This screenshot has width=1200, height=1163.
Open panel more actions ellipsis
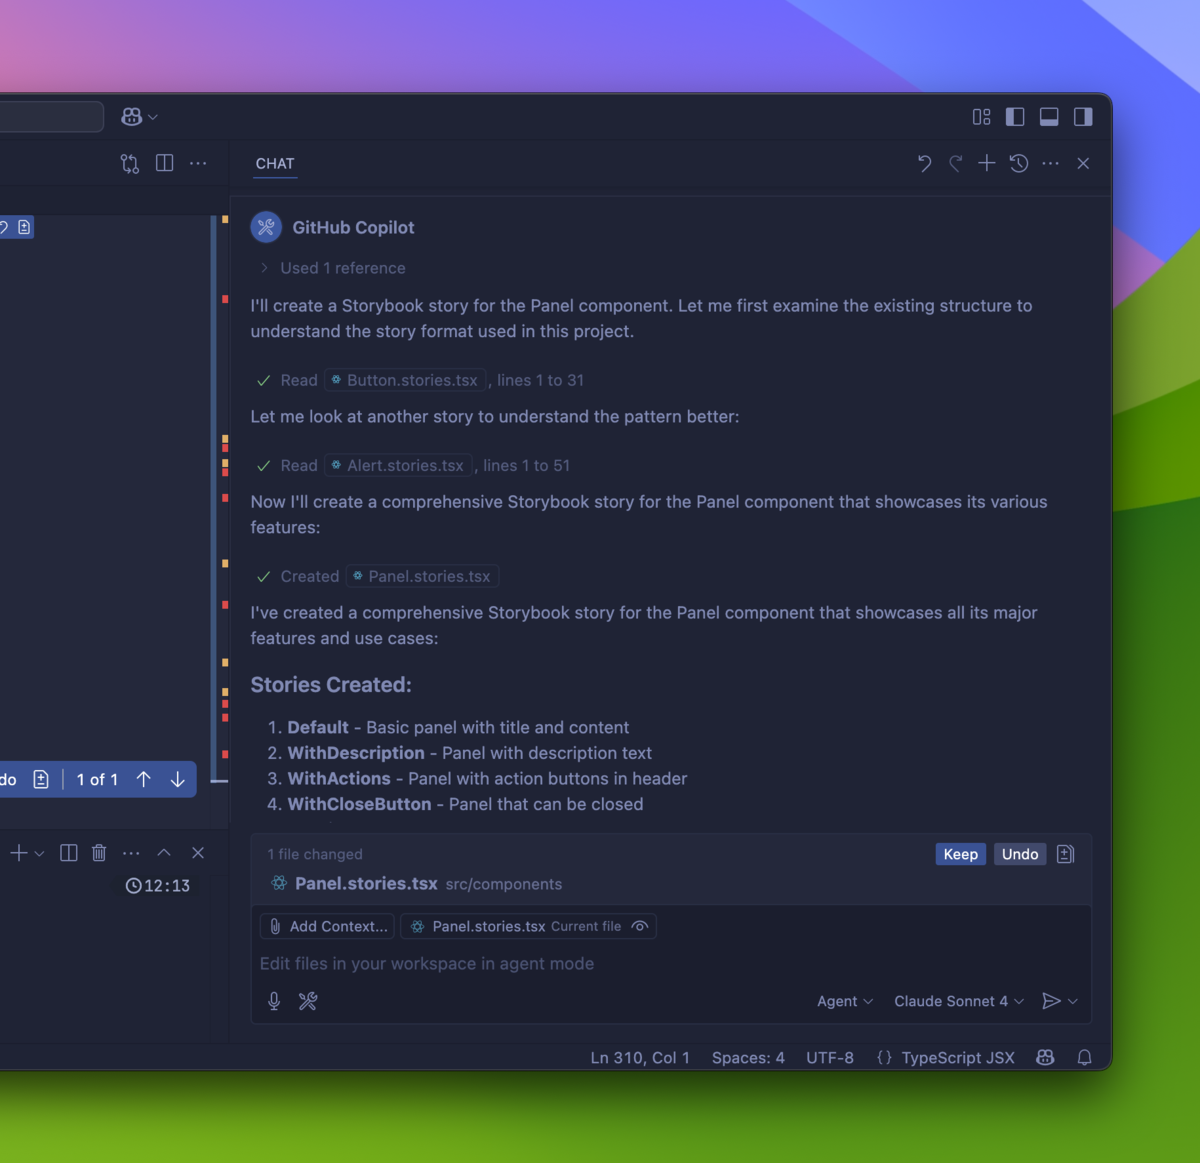(x=131, y=853)
